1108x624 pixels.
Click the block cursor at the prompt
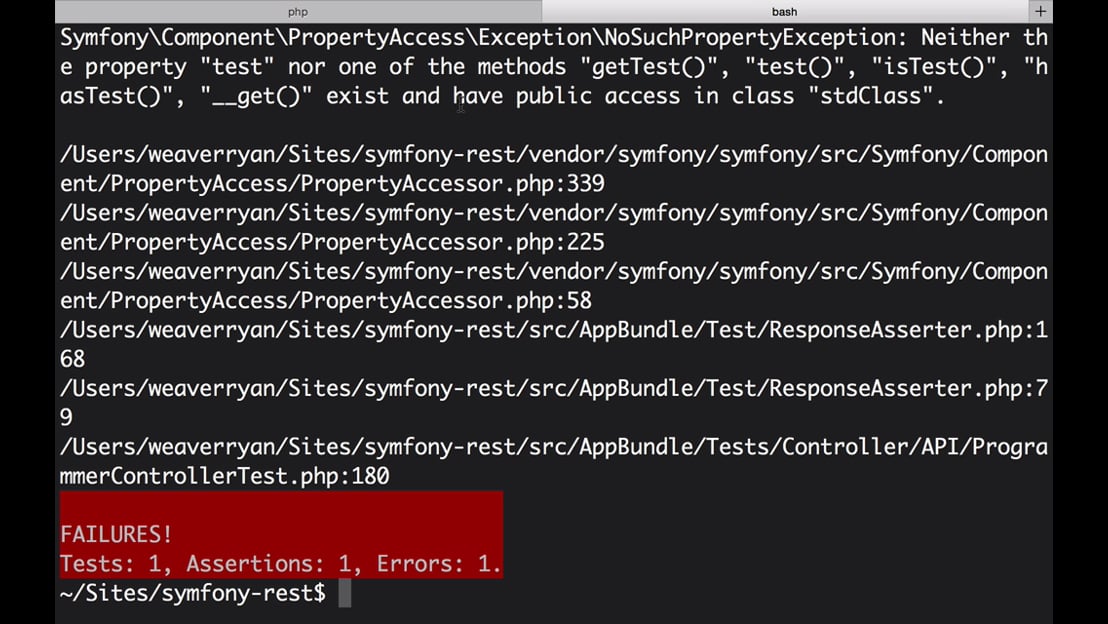click(345, 593)
